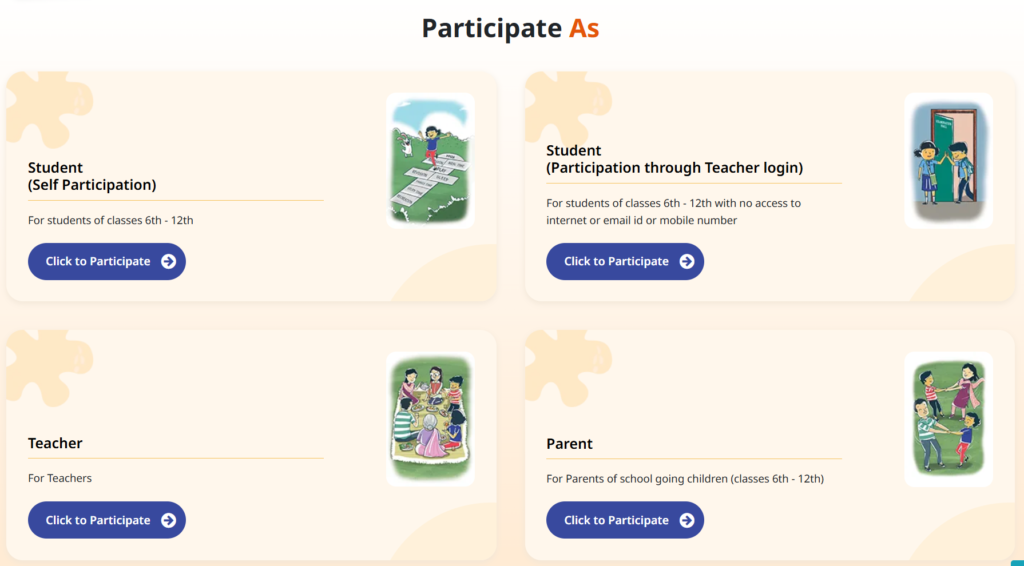Select the Student (Participation through Teacher login) title
Image resolution: width=1024 pixels, height=566 pixels.
(674, 159)
